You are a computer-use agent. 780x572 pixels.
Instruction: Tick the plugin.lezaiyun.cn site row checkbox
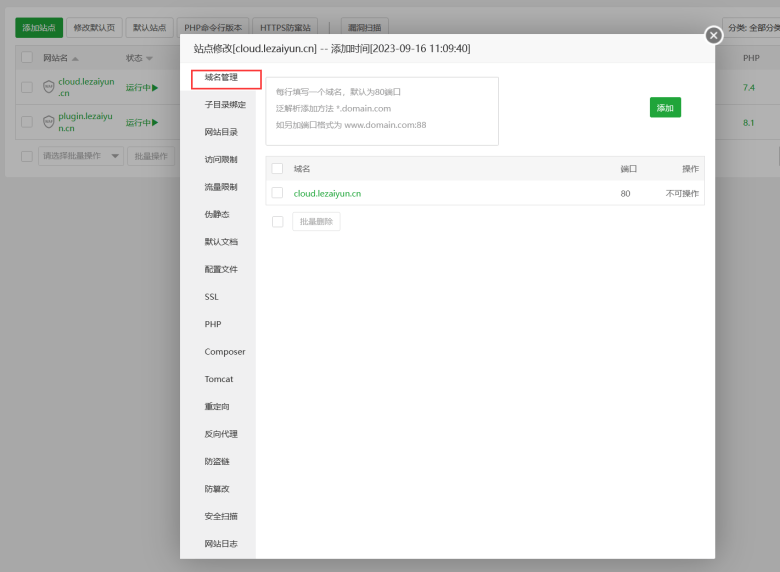(x=27, y=122)
